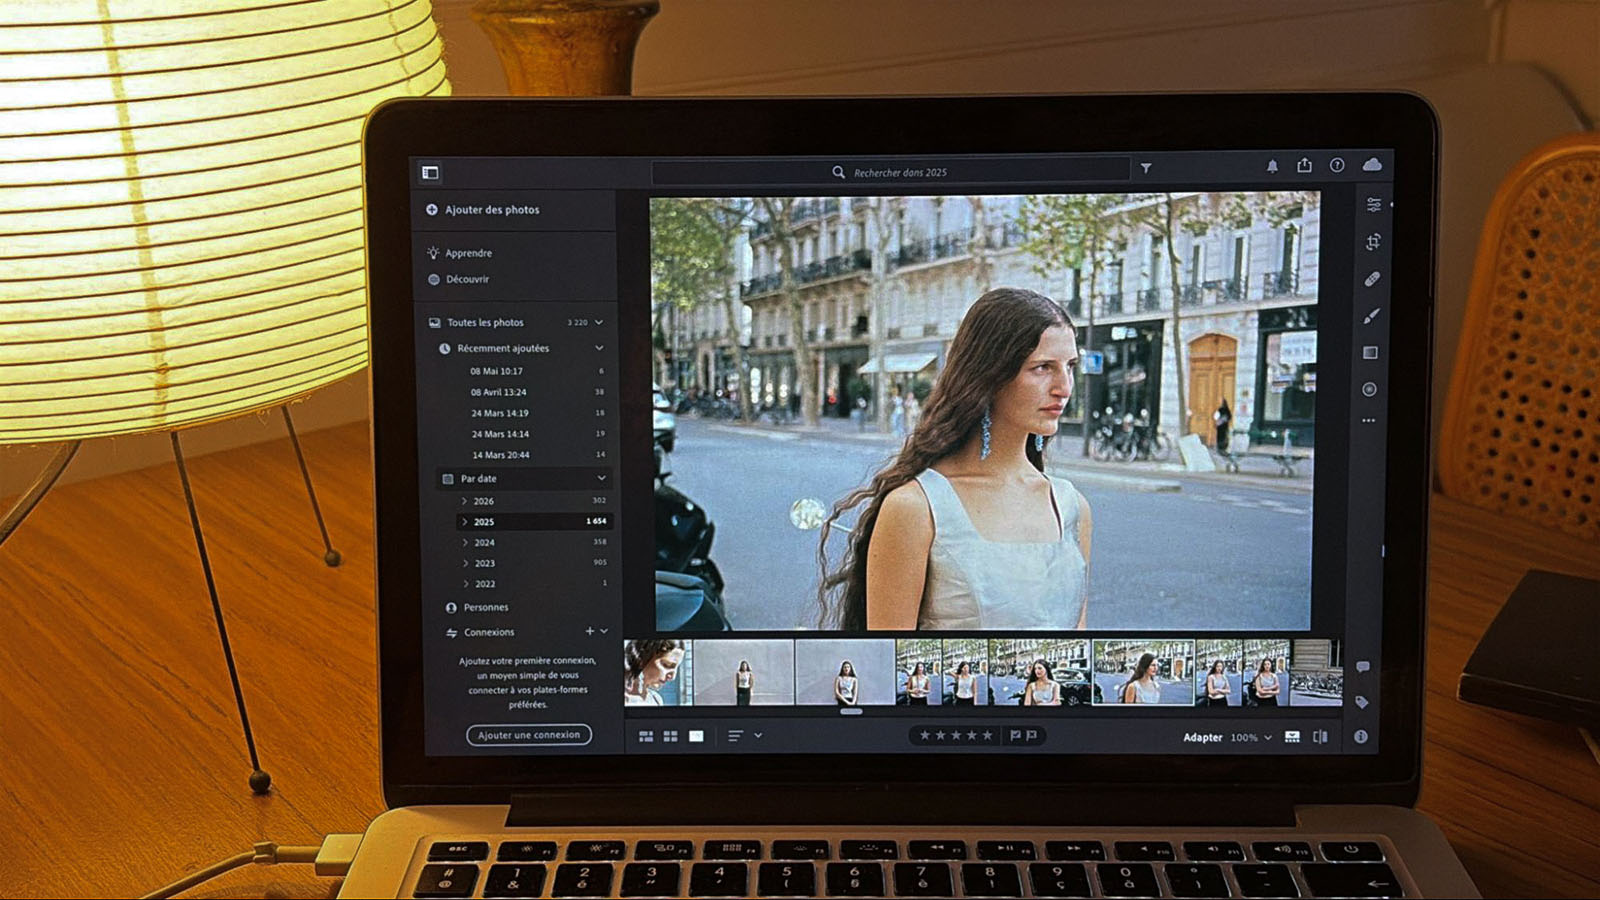Click the calendar icon beside Par date
1600x900 pixels.
click(x=447, y=479)
